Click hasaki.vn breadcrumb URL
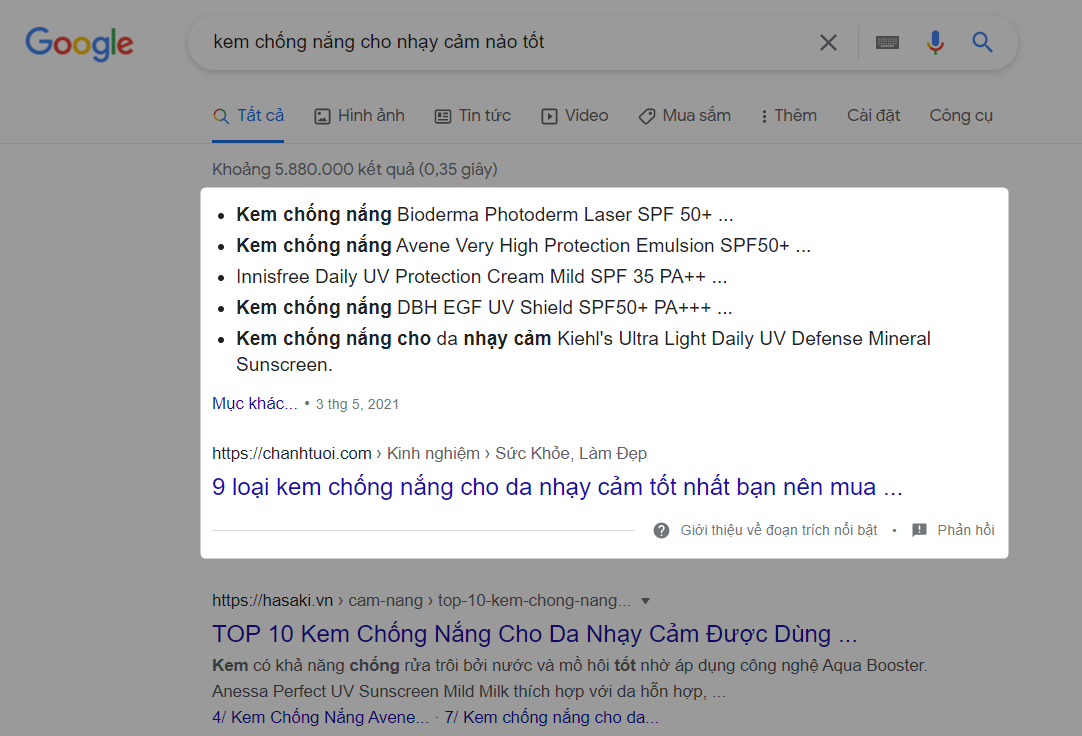 click(x=421, y=601)
